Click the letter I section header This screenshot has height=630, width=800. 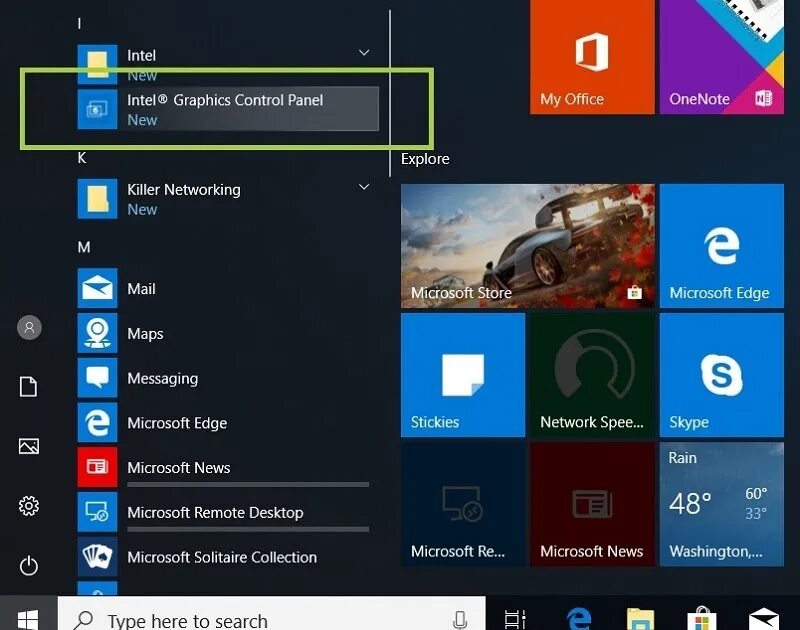tap(79, 23)
